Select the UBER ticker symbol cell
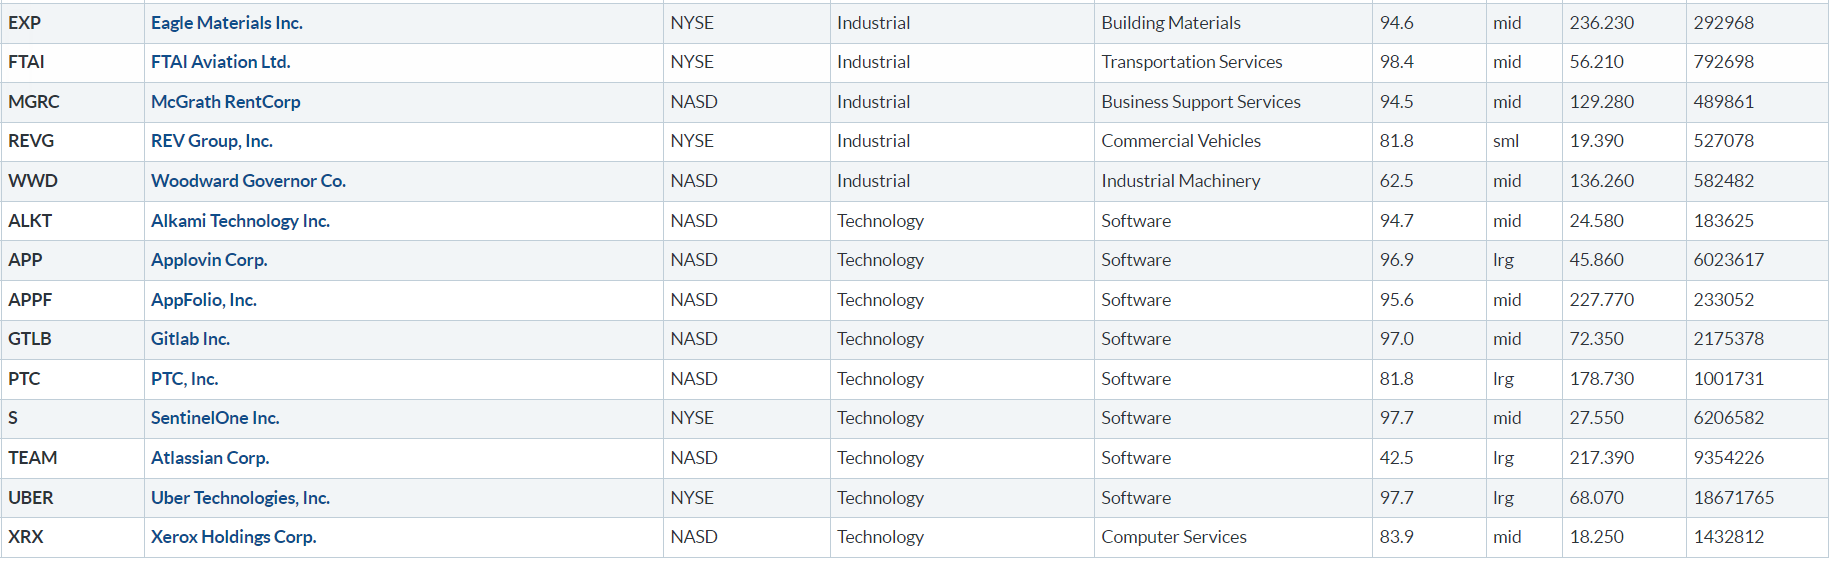This screenshot has height=565, width=1835. pyautogui.click(x=31, y=498)
